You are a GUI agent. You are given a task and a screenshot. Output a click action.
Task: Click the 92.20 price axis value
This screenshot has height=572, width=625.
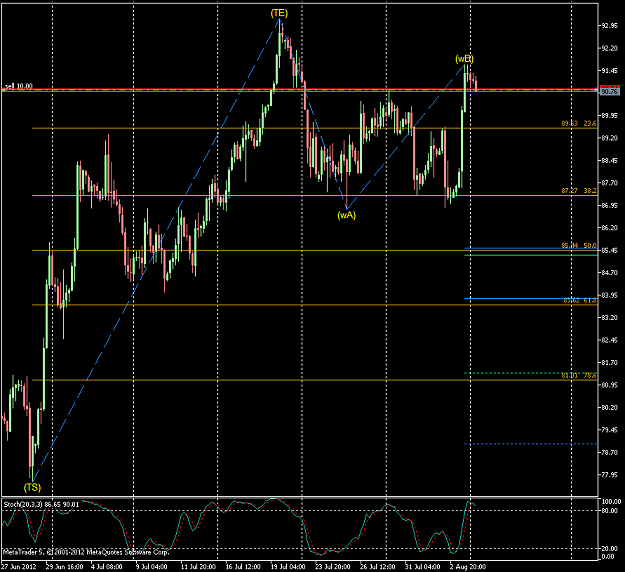click(609, 48)
